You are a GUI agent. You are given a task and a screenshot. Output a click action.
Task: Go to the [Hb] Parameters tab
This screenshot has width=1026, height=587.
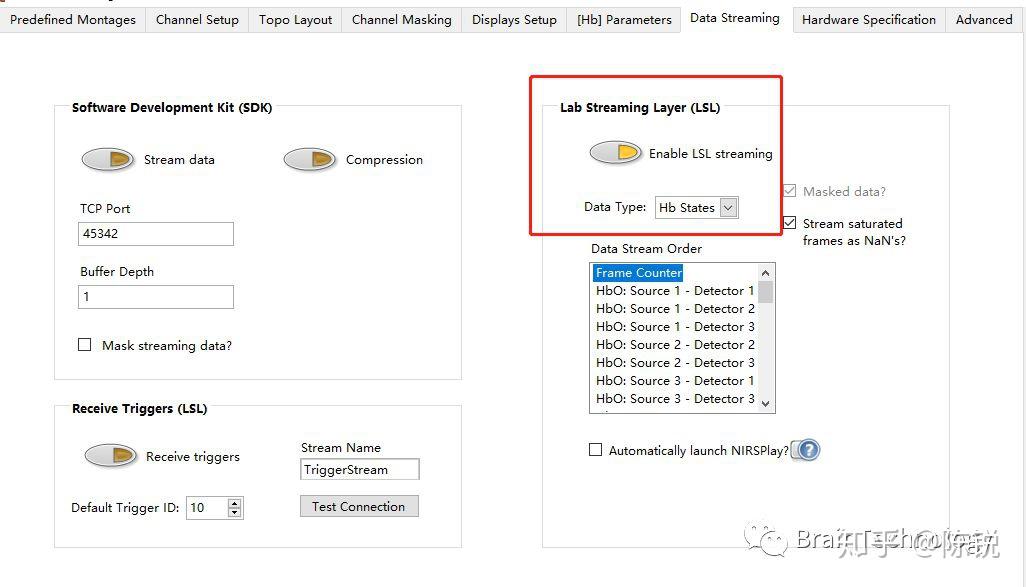click(x=623, y=19)
